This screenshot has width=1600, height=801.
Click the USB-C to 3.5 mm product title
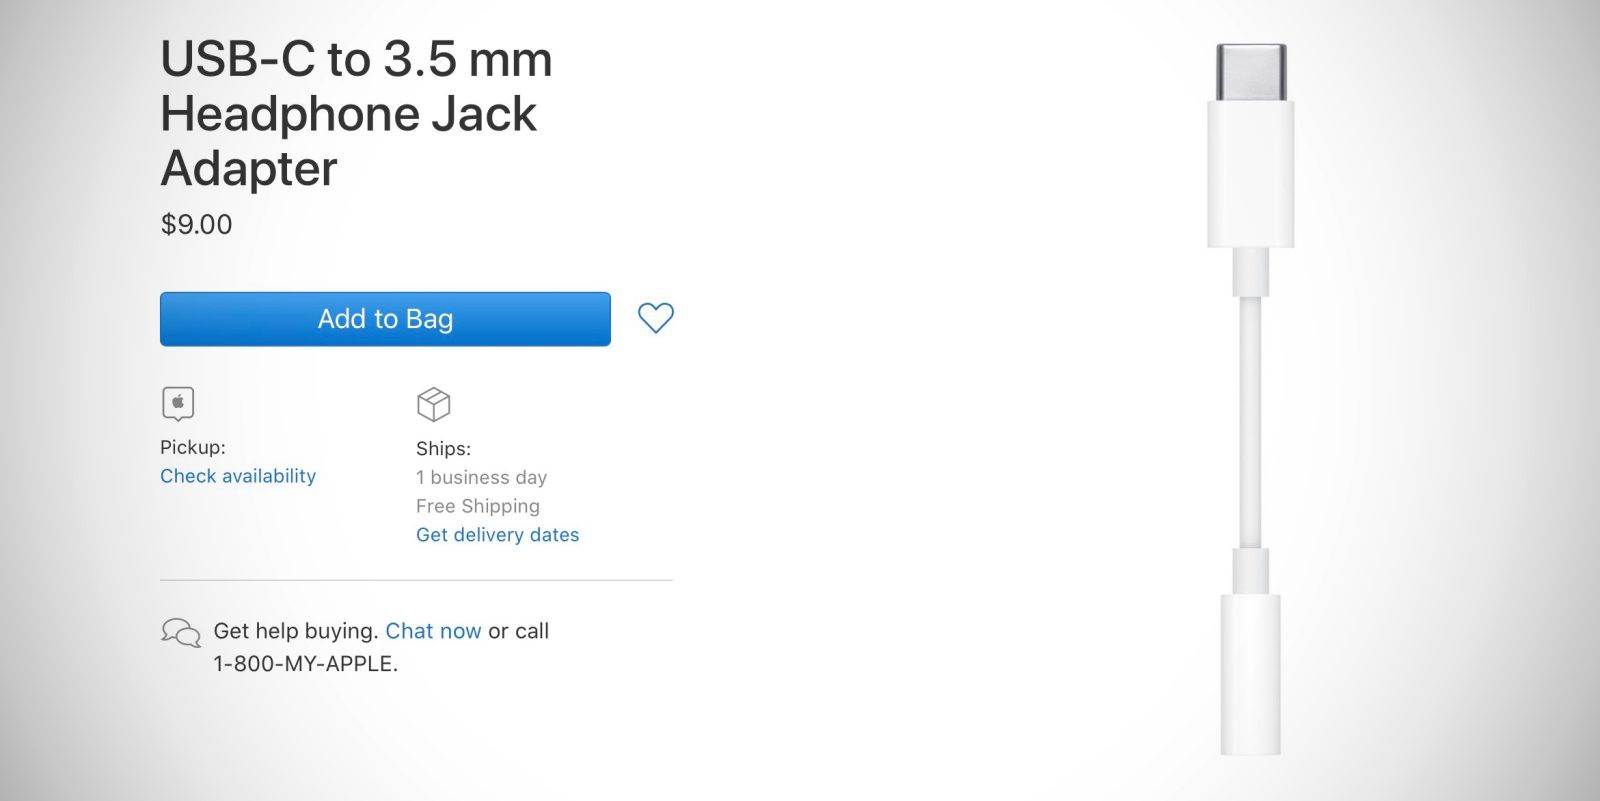[356, 113]
